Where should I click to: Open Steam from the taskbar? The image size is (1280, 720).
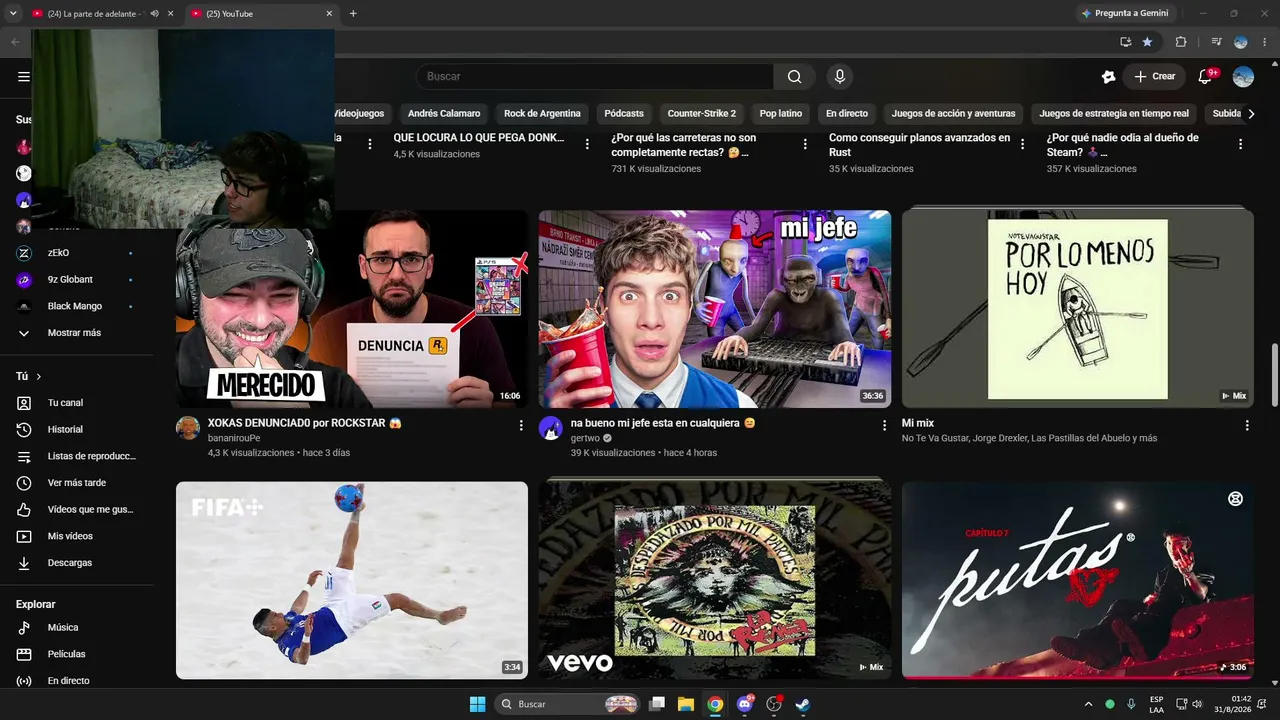(802, 704)
